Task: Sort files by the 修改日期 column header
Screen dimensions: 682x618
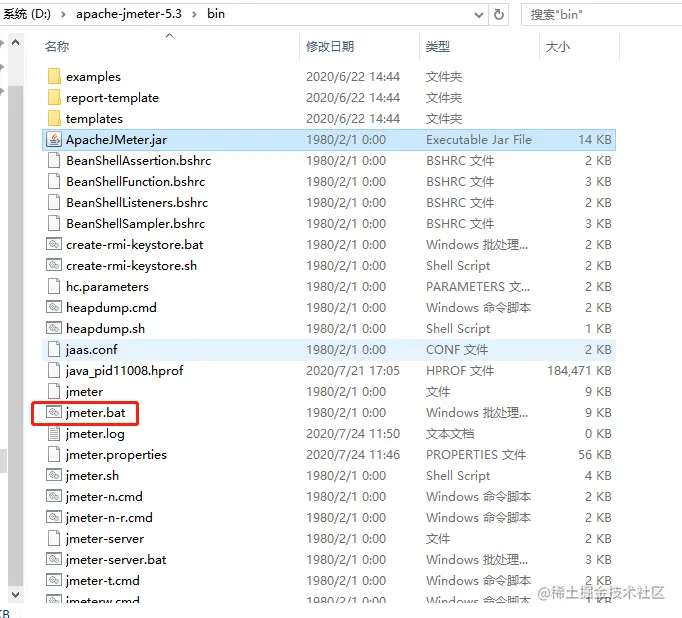Action: [x=330, y=47]
